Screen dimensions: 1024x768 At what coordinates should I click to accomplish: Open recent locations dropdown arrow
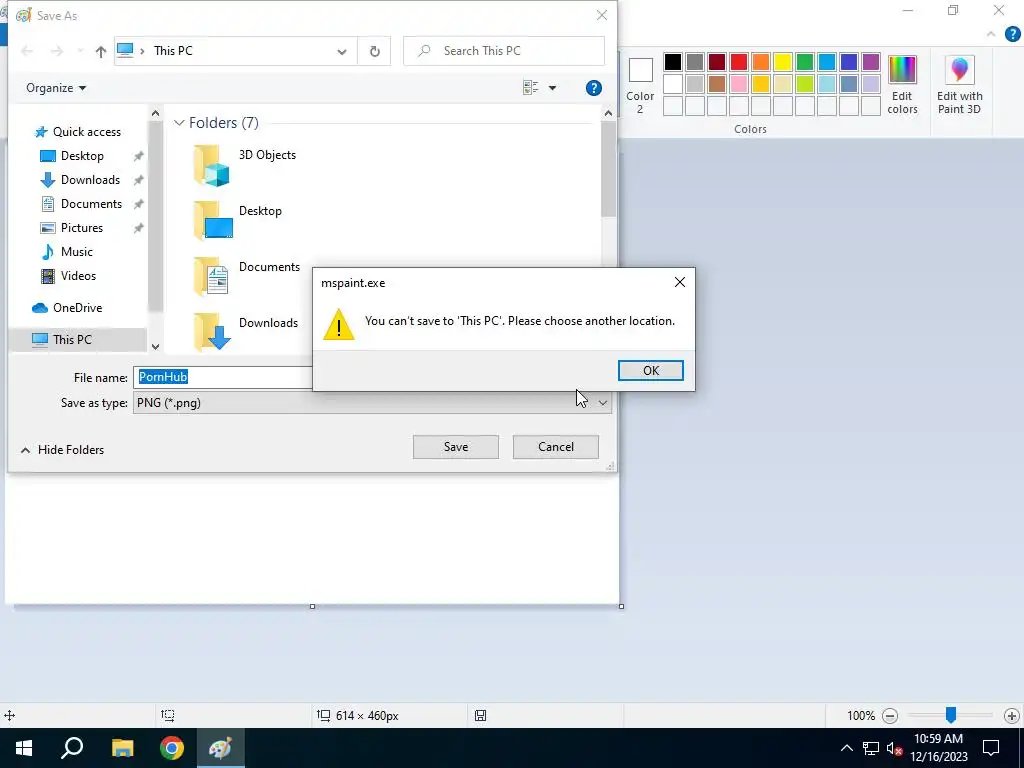pos(80,51)
